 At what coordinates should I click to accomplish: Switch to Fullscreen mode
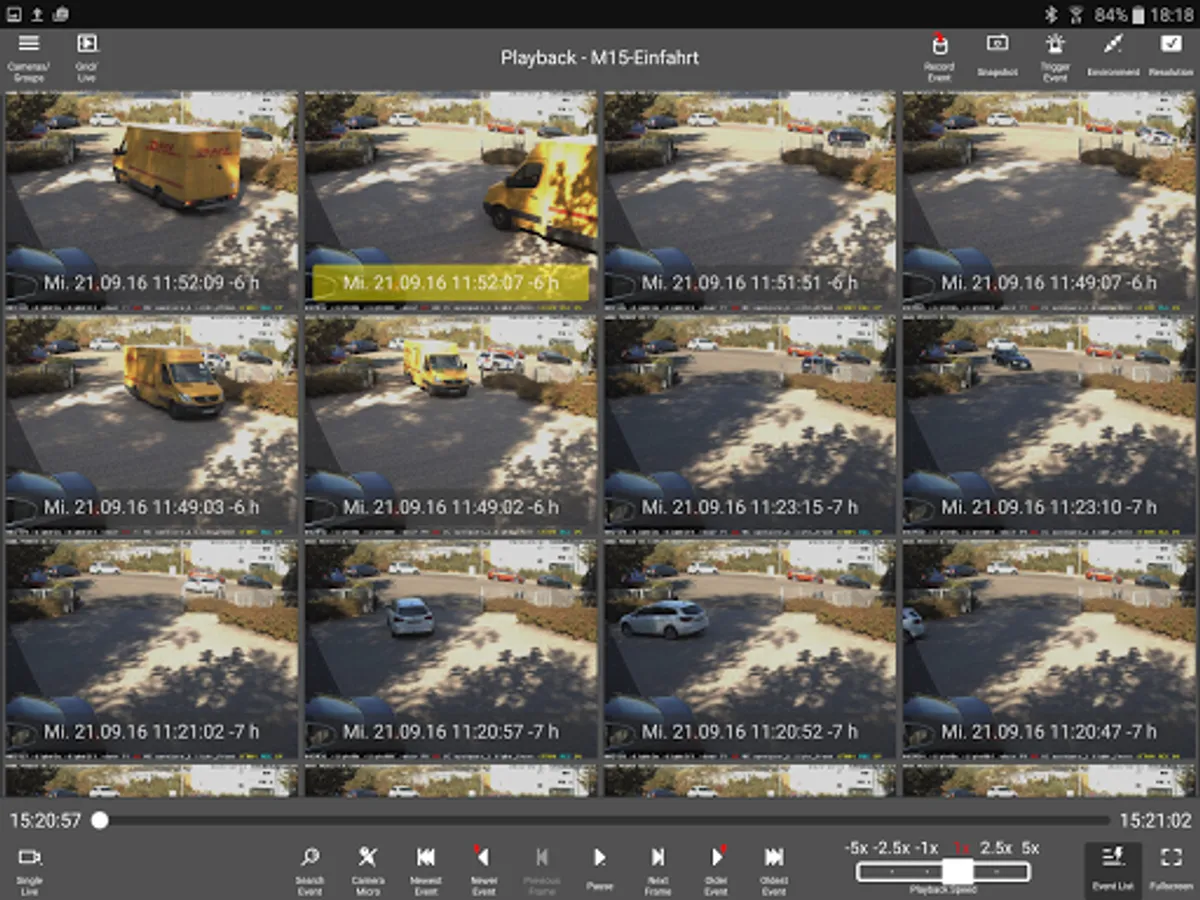[x=1171, y=868]
